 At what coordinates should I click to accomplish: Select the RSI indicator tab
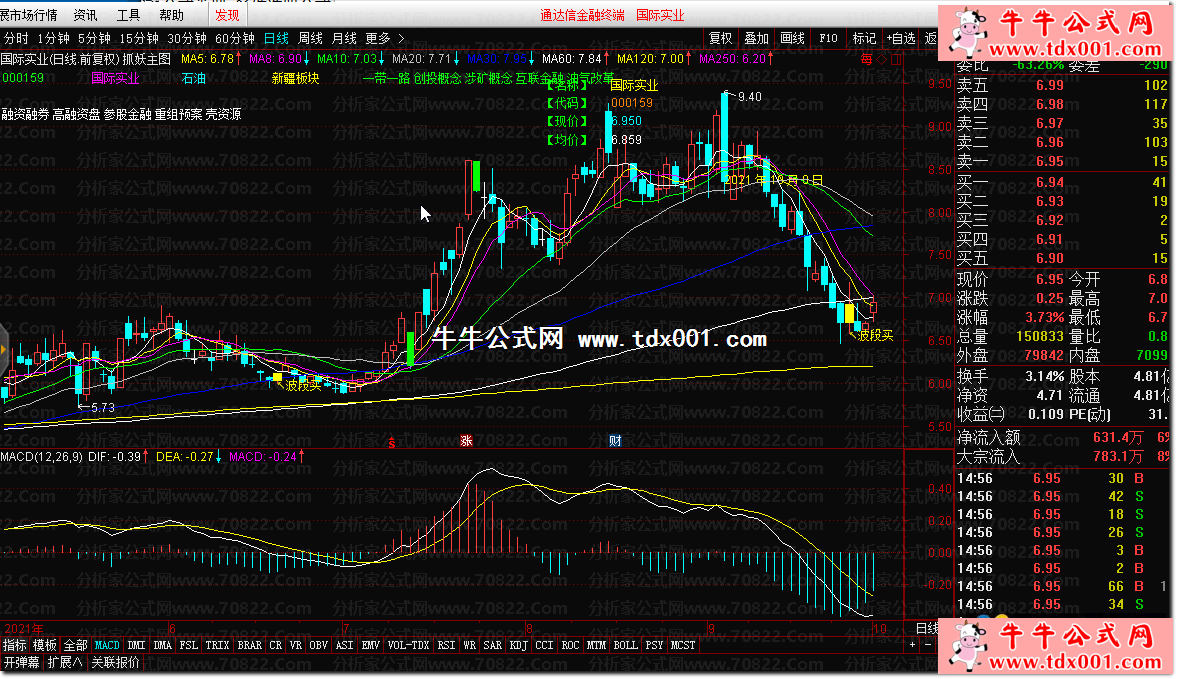(x=446, y=645)
